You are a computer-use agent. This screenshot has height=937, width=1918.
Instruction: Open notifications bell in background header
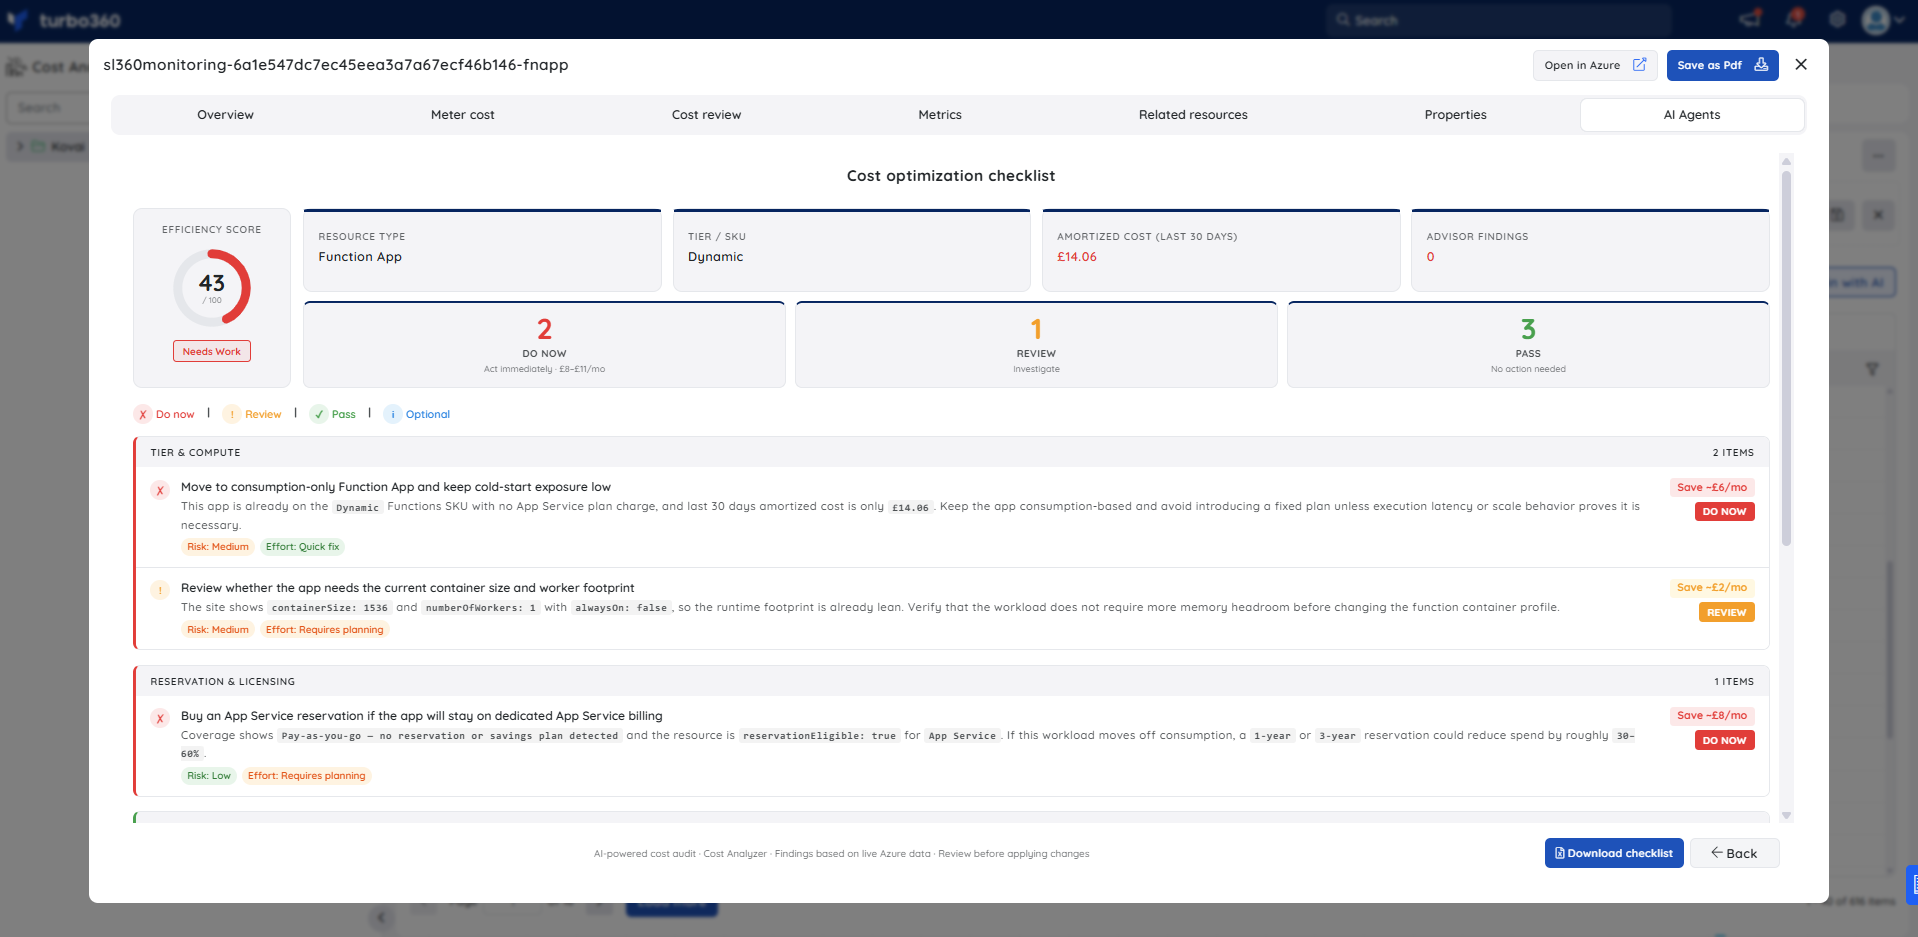(x=1795, y=19)
